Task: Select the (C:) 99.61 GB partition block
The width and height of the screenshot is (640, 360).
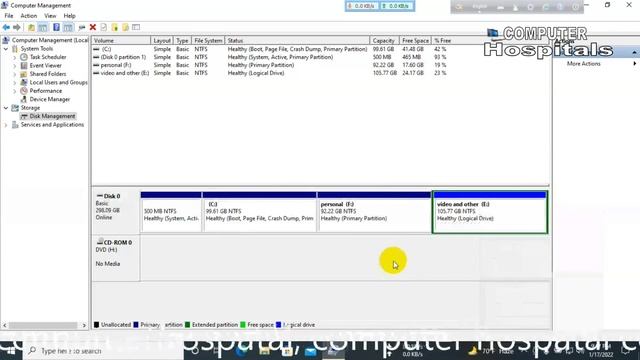Action: 260,212
